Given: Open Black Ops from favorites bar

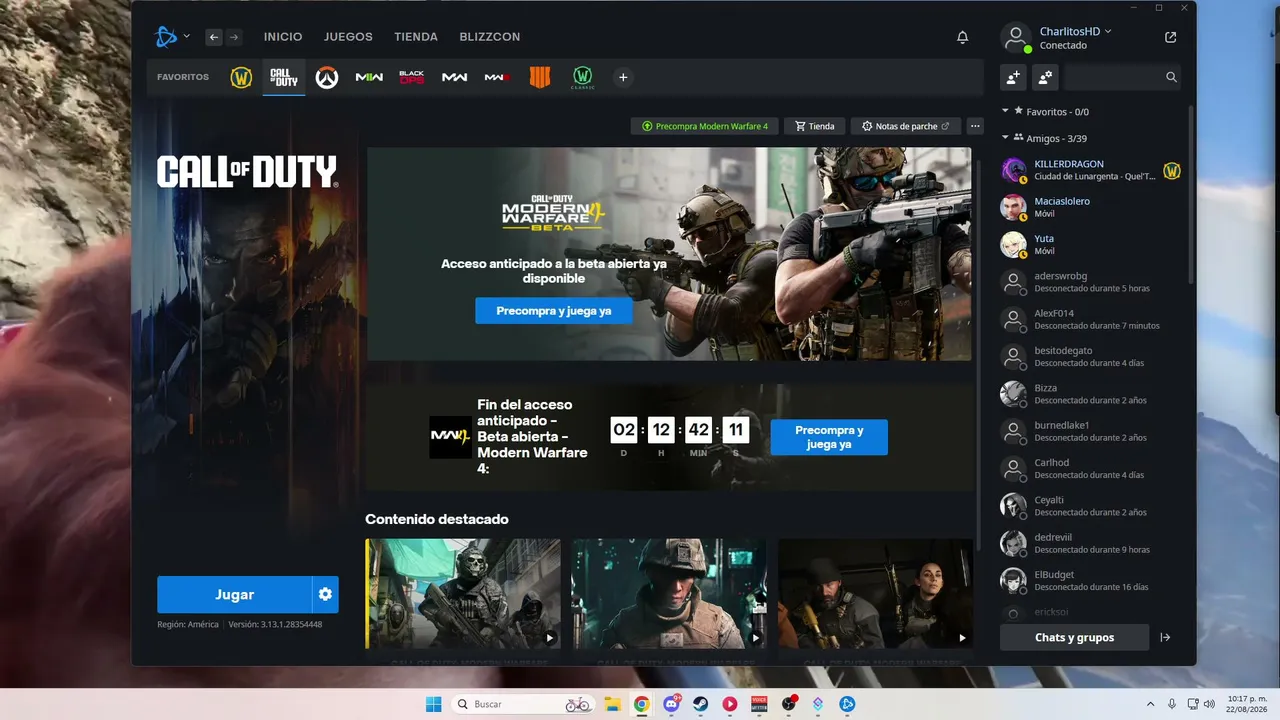Looking at the screenshot, I should click(412, 77).
